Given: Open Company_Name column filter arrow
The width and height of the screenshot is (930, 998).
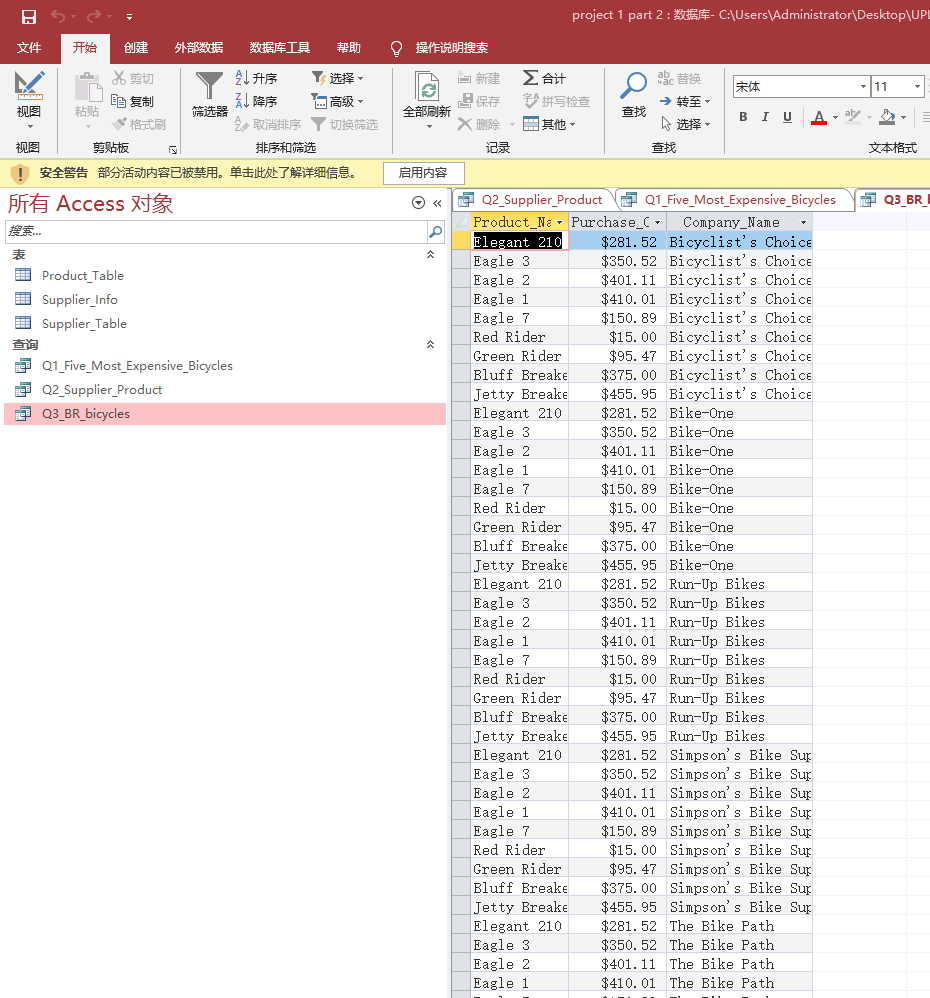Looking at the screenshot, I should coord(803,222).
